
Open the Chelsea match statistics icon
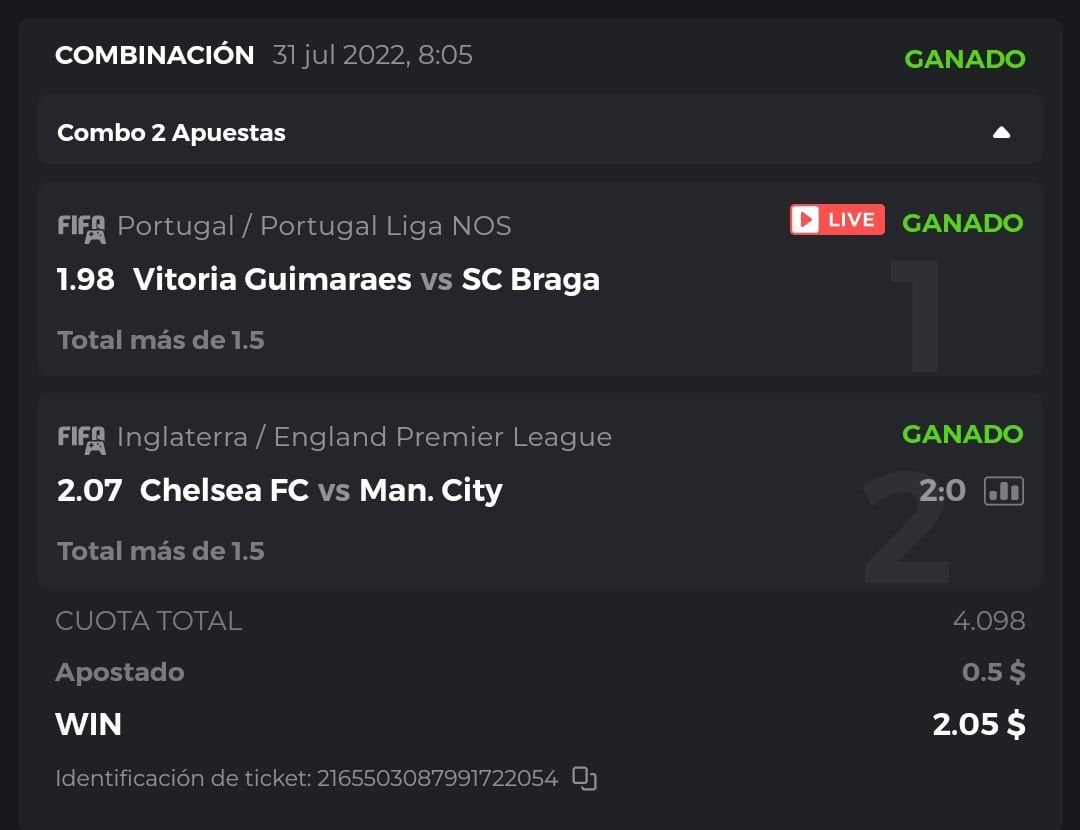(1004, 490)
